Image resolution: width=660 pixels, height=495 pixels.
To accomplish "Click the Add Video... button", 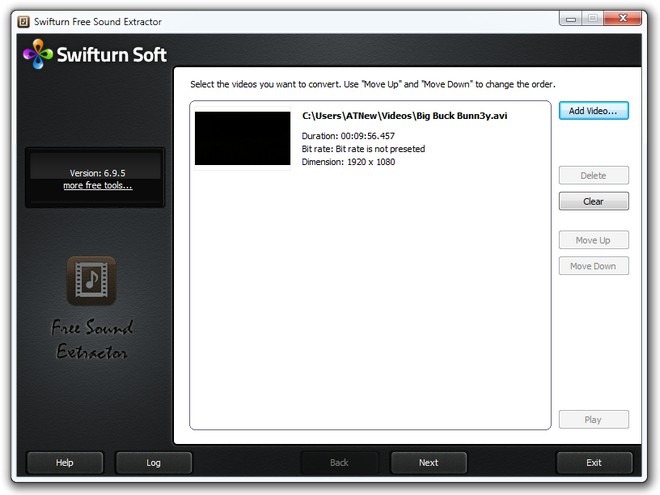I will pyautogui.click(x=593, y=111).
